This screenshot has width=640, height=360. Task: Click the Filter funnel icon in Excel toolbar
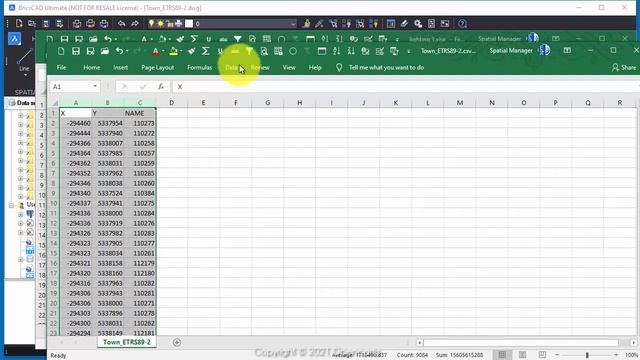click(x=249, y=51)
